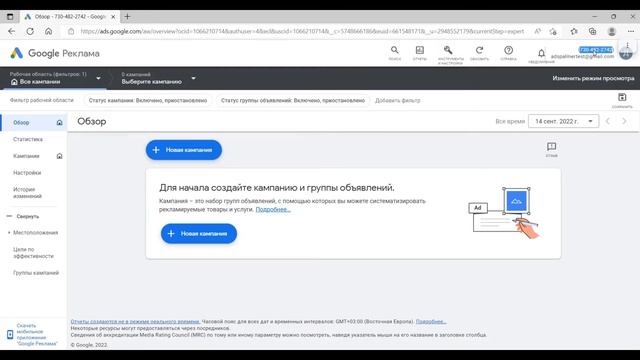
Task: Open Подробнее link in footer time zone line
Action: 431,322
